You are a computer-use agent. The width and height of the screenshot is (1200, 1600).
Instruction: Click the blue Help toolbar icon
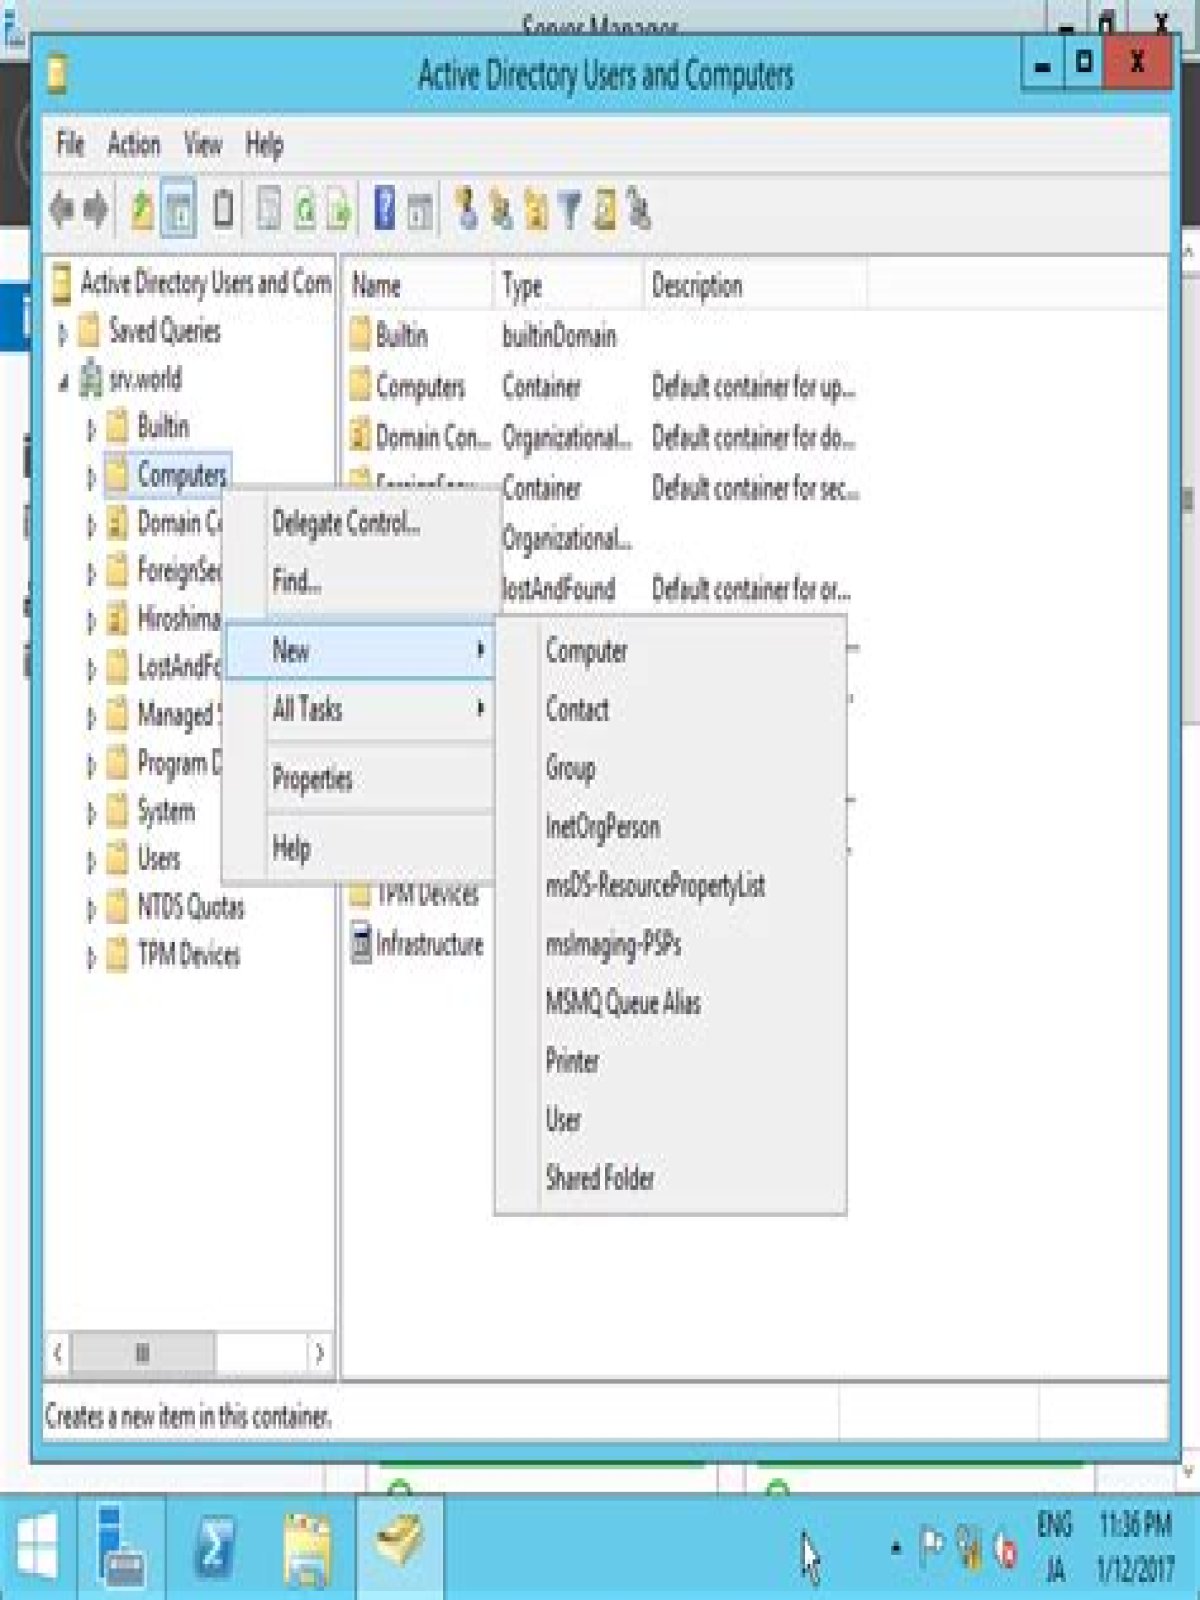tap(384, 210)
